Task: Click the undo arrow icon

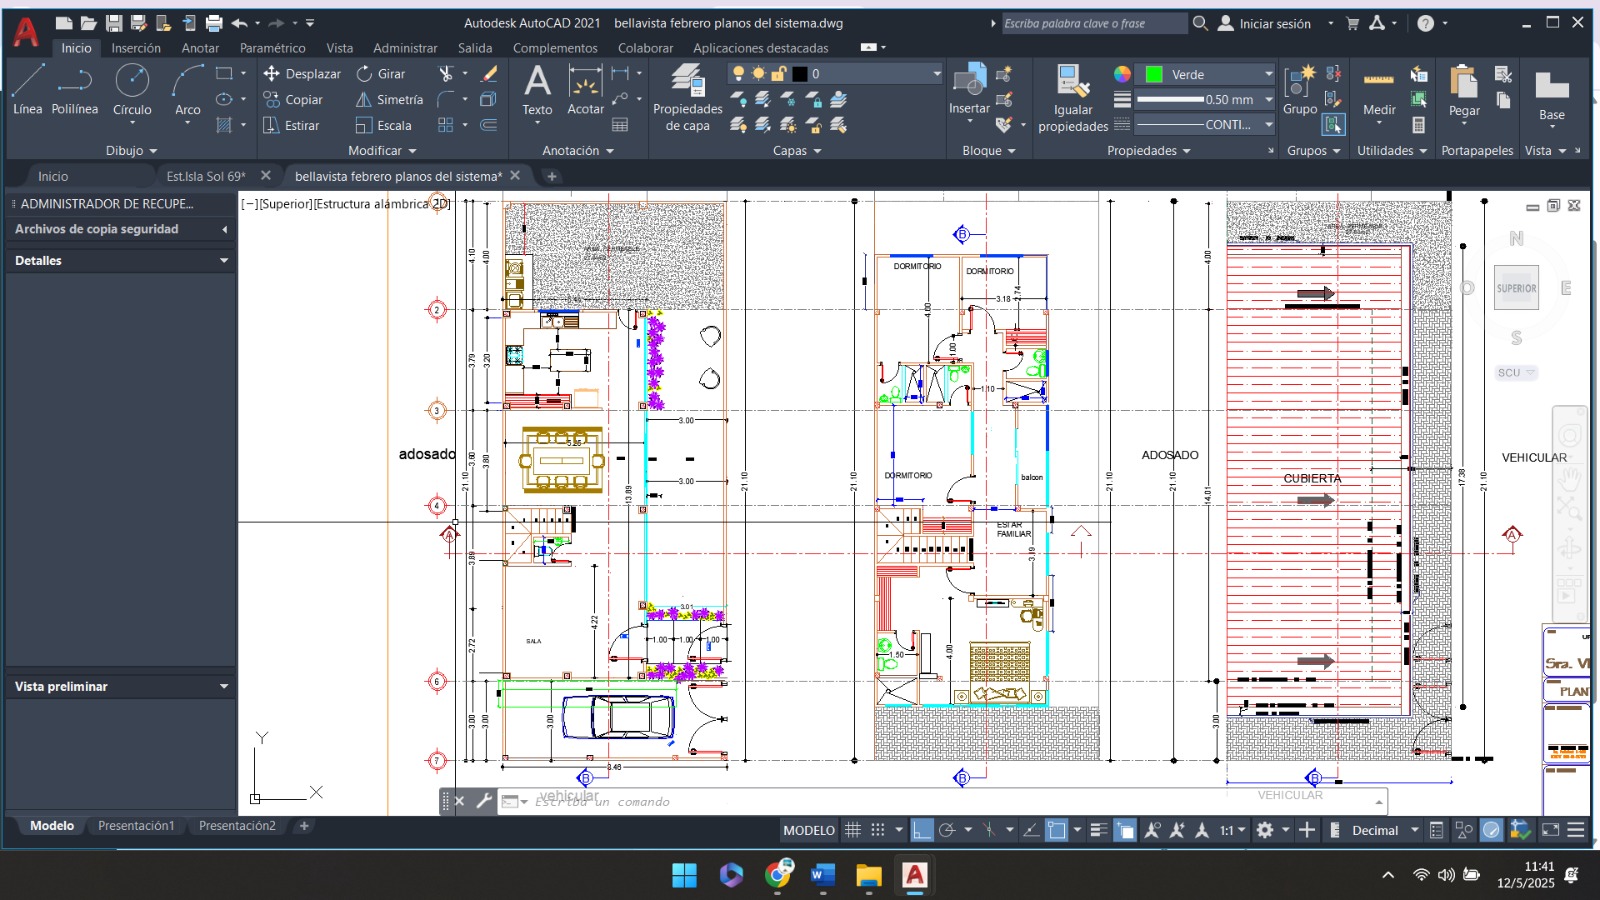Action: (x=239, y=23)
